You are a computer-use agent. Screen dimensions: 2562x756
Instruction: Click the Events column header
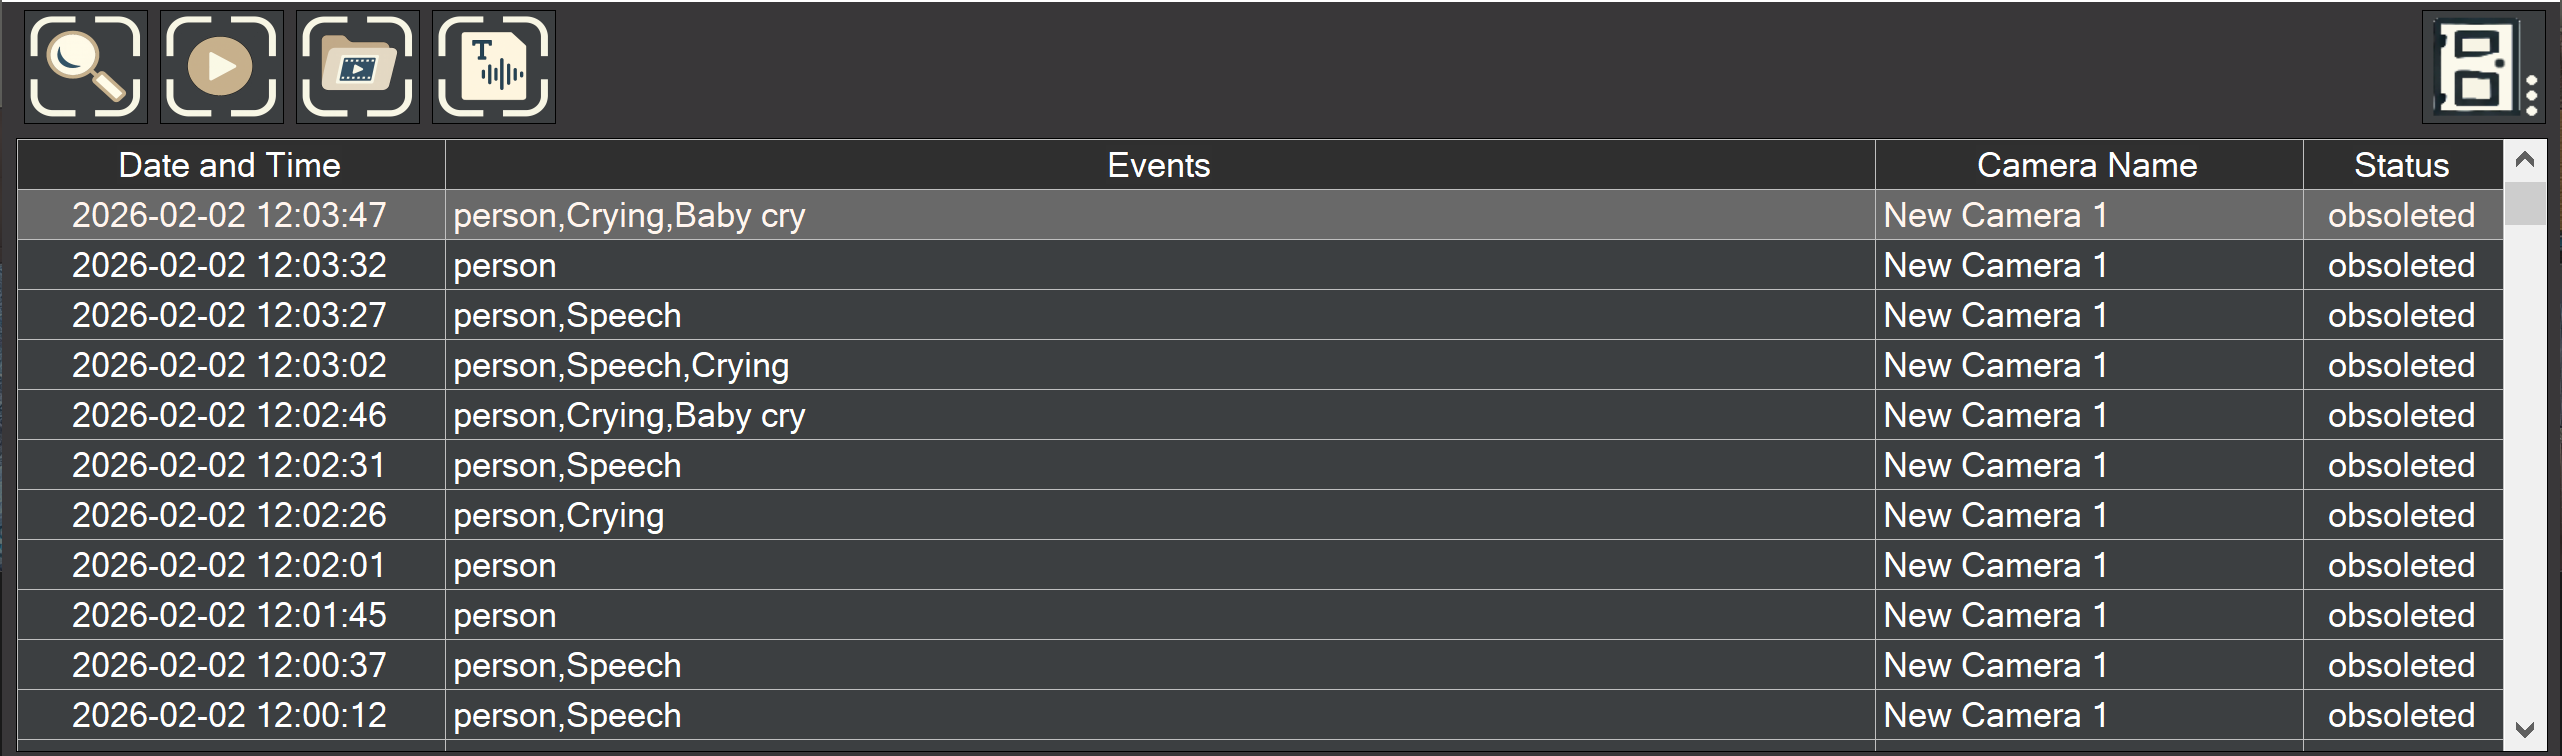click(1158, 164)
